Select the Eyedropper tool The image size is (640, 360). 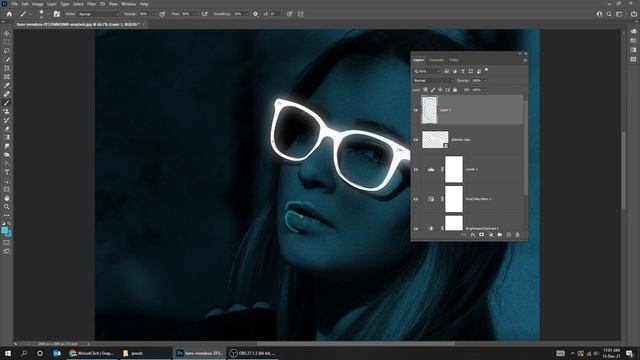pyautogui.click(x=7, y=85)
